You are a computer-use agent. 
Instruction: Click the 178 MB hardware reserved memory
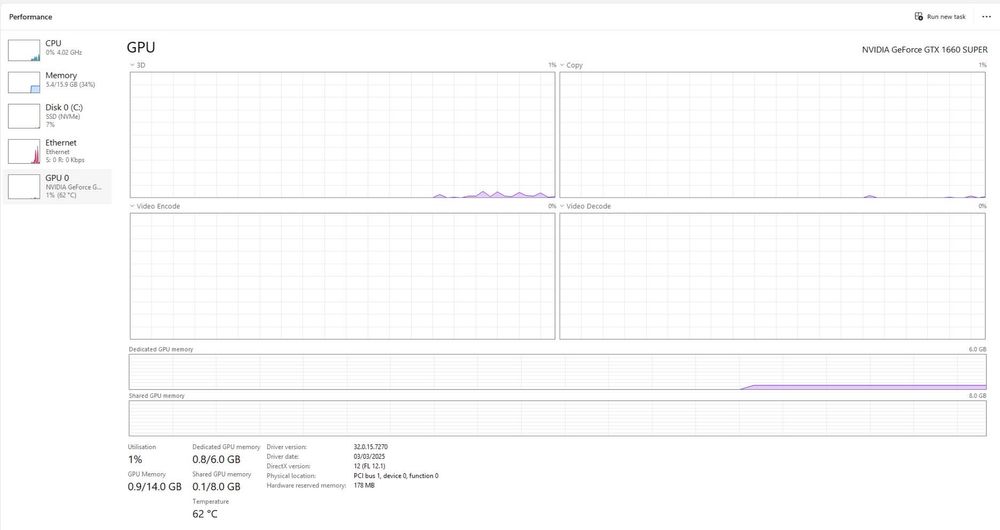click(364, 485)
